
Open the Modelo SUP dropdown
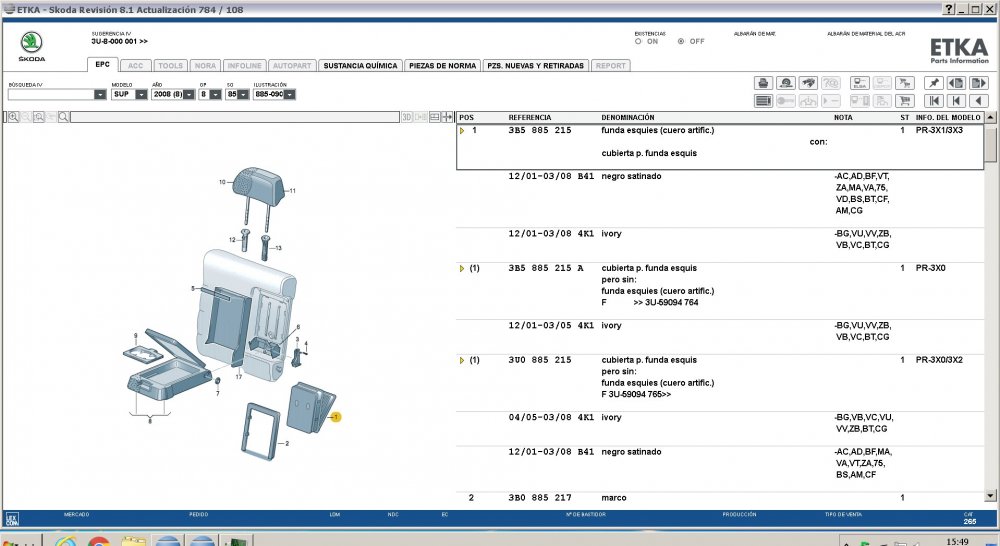(141, 94)
